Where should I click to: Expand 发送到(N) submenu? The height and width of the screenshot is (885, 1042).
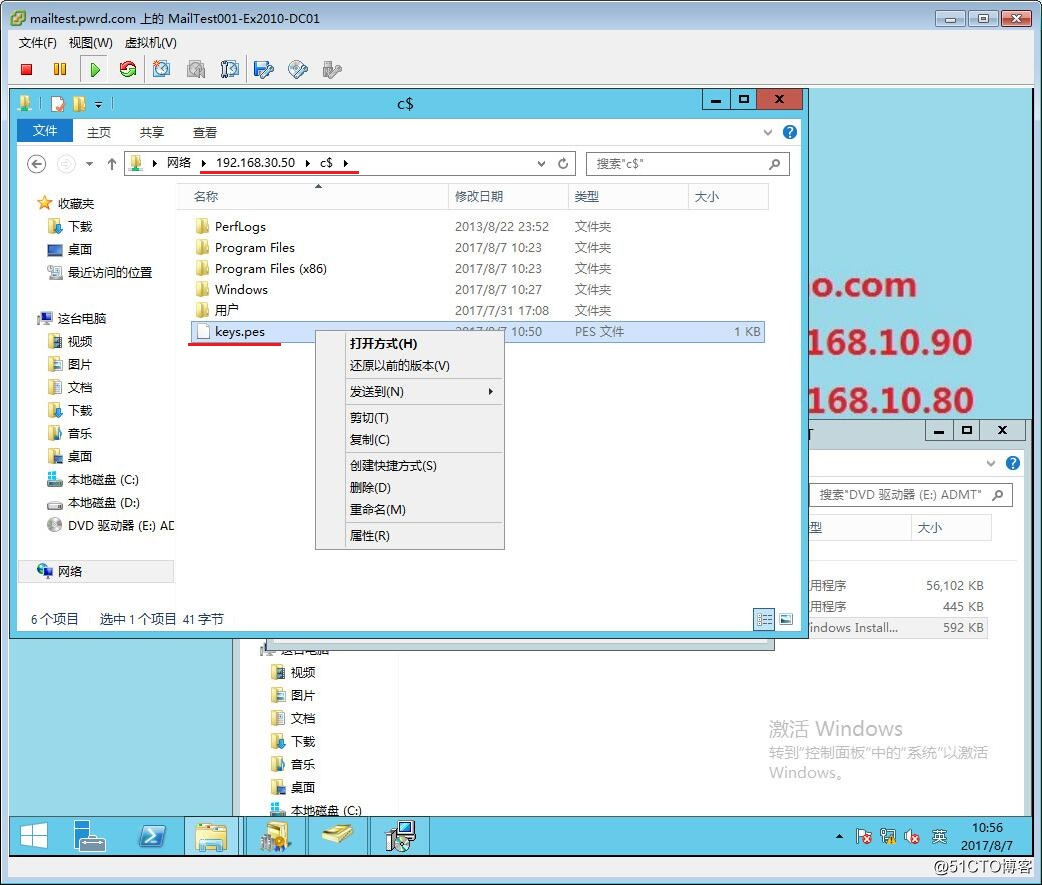[x=409, y=391]
